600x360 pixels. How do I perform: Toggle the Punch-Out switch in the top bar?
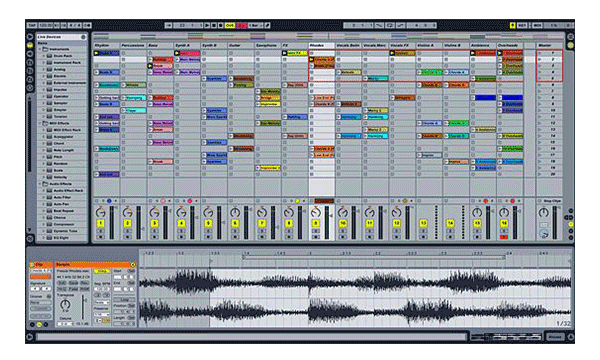[400, 25]
